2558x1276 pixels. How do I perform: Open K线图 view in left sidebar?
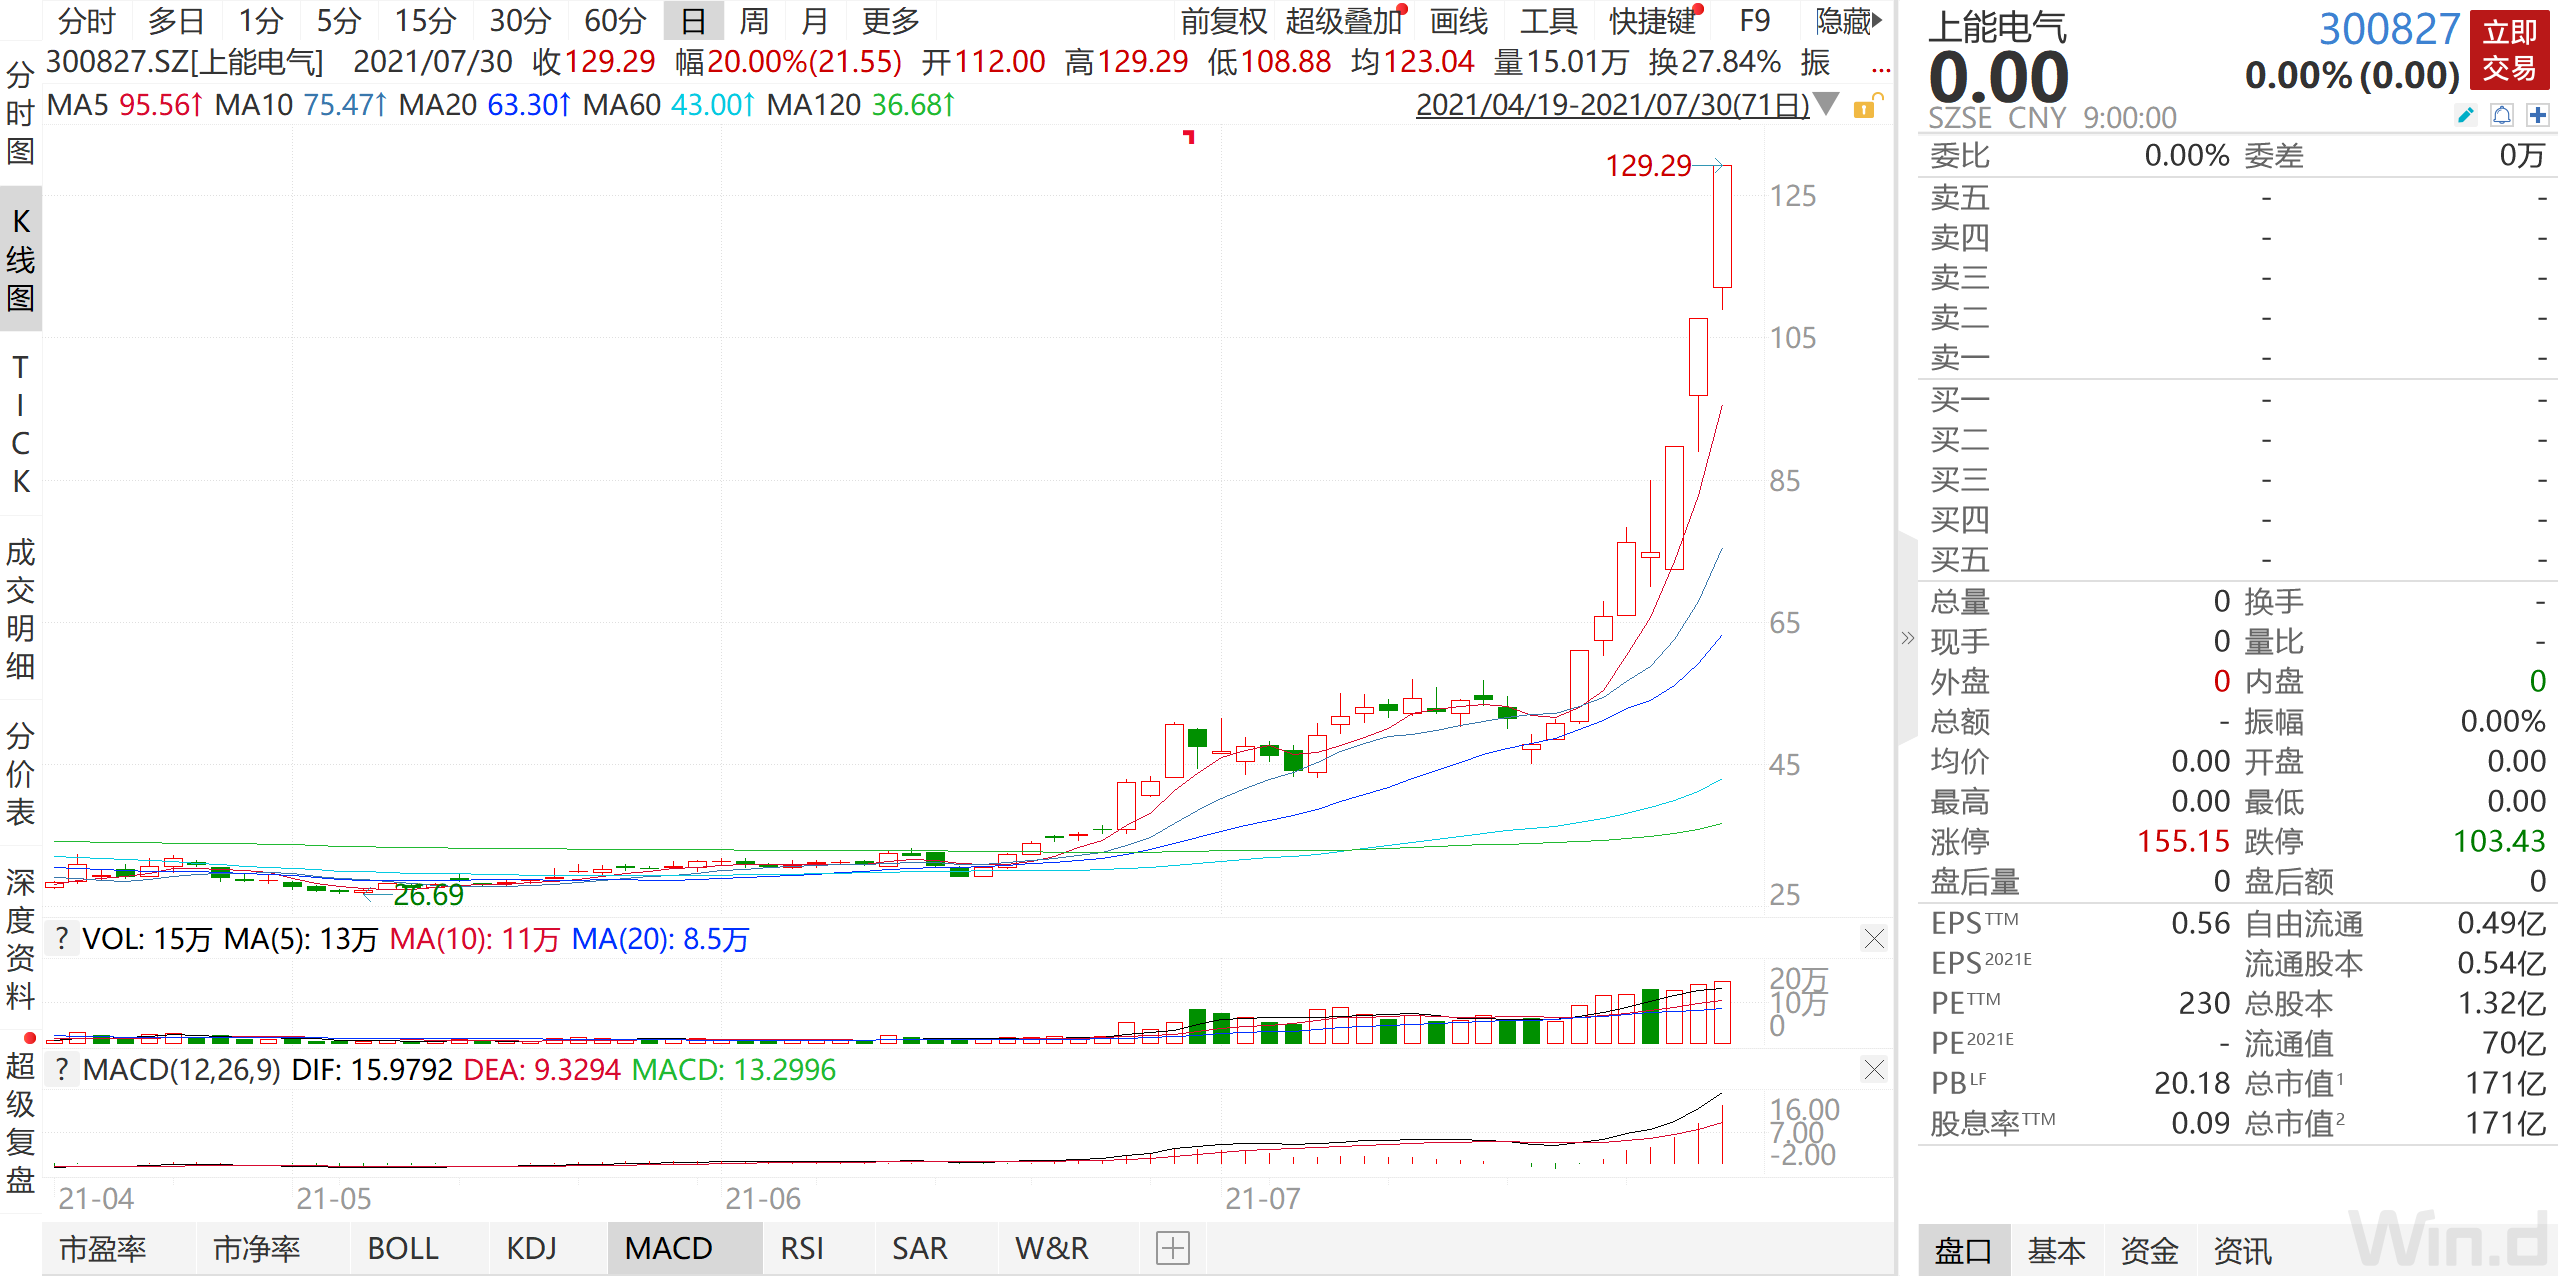[x=20, y=259]
